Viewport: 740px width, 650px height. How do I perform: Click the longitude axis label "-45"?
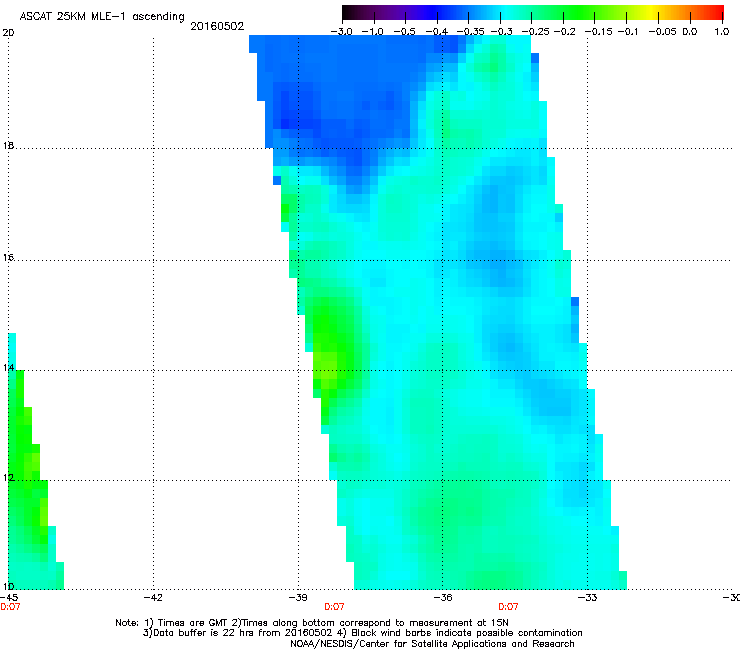pos(9,598)
